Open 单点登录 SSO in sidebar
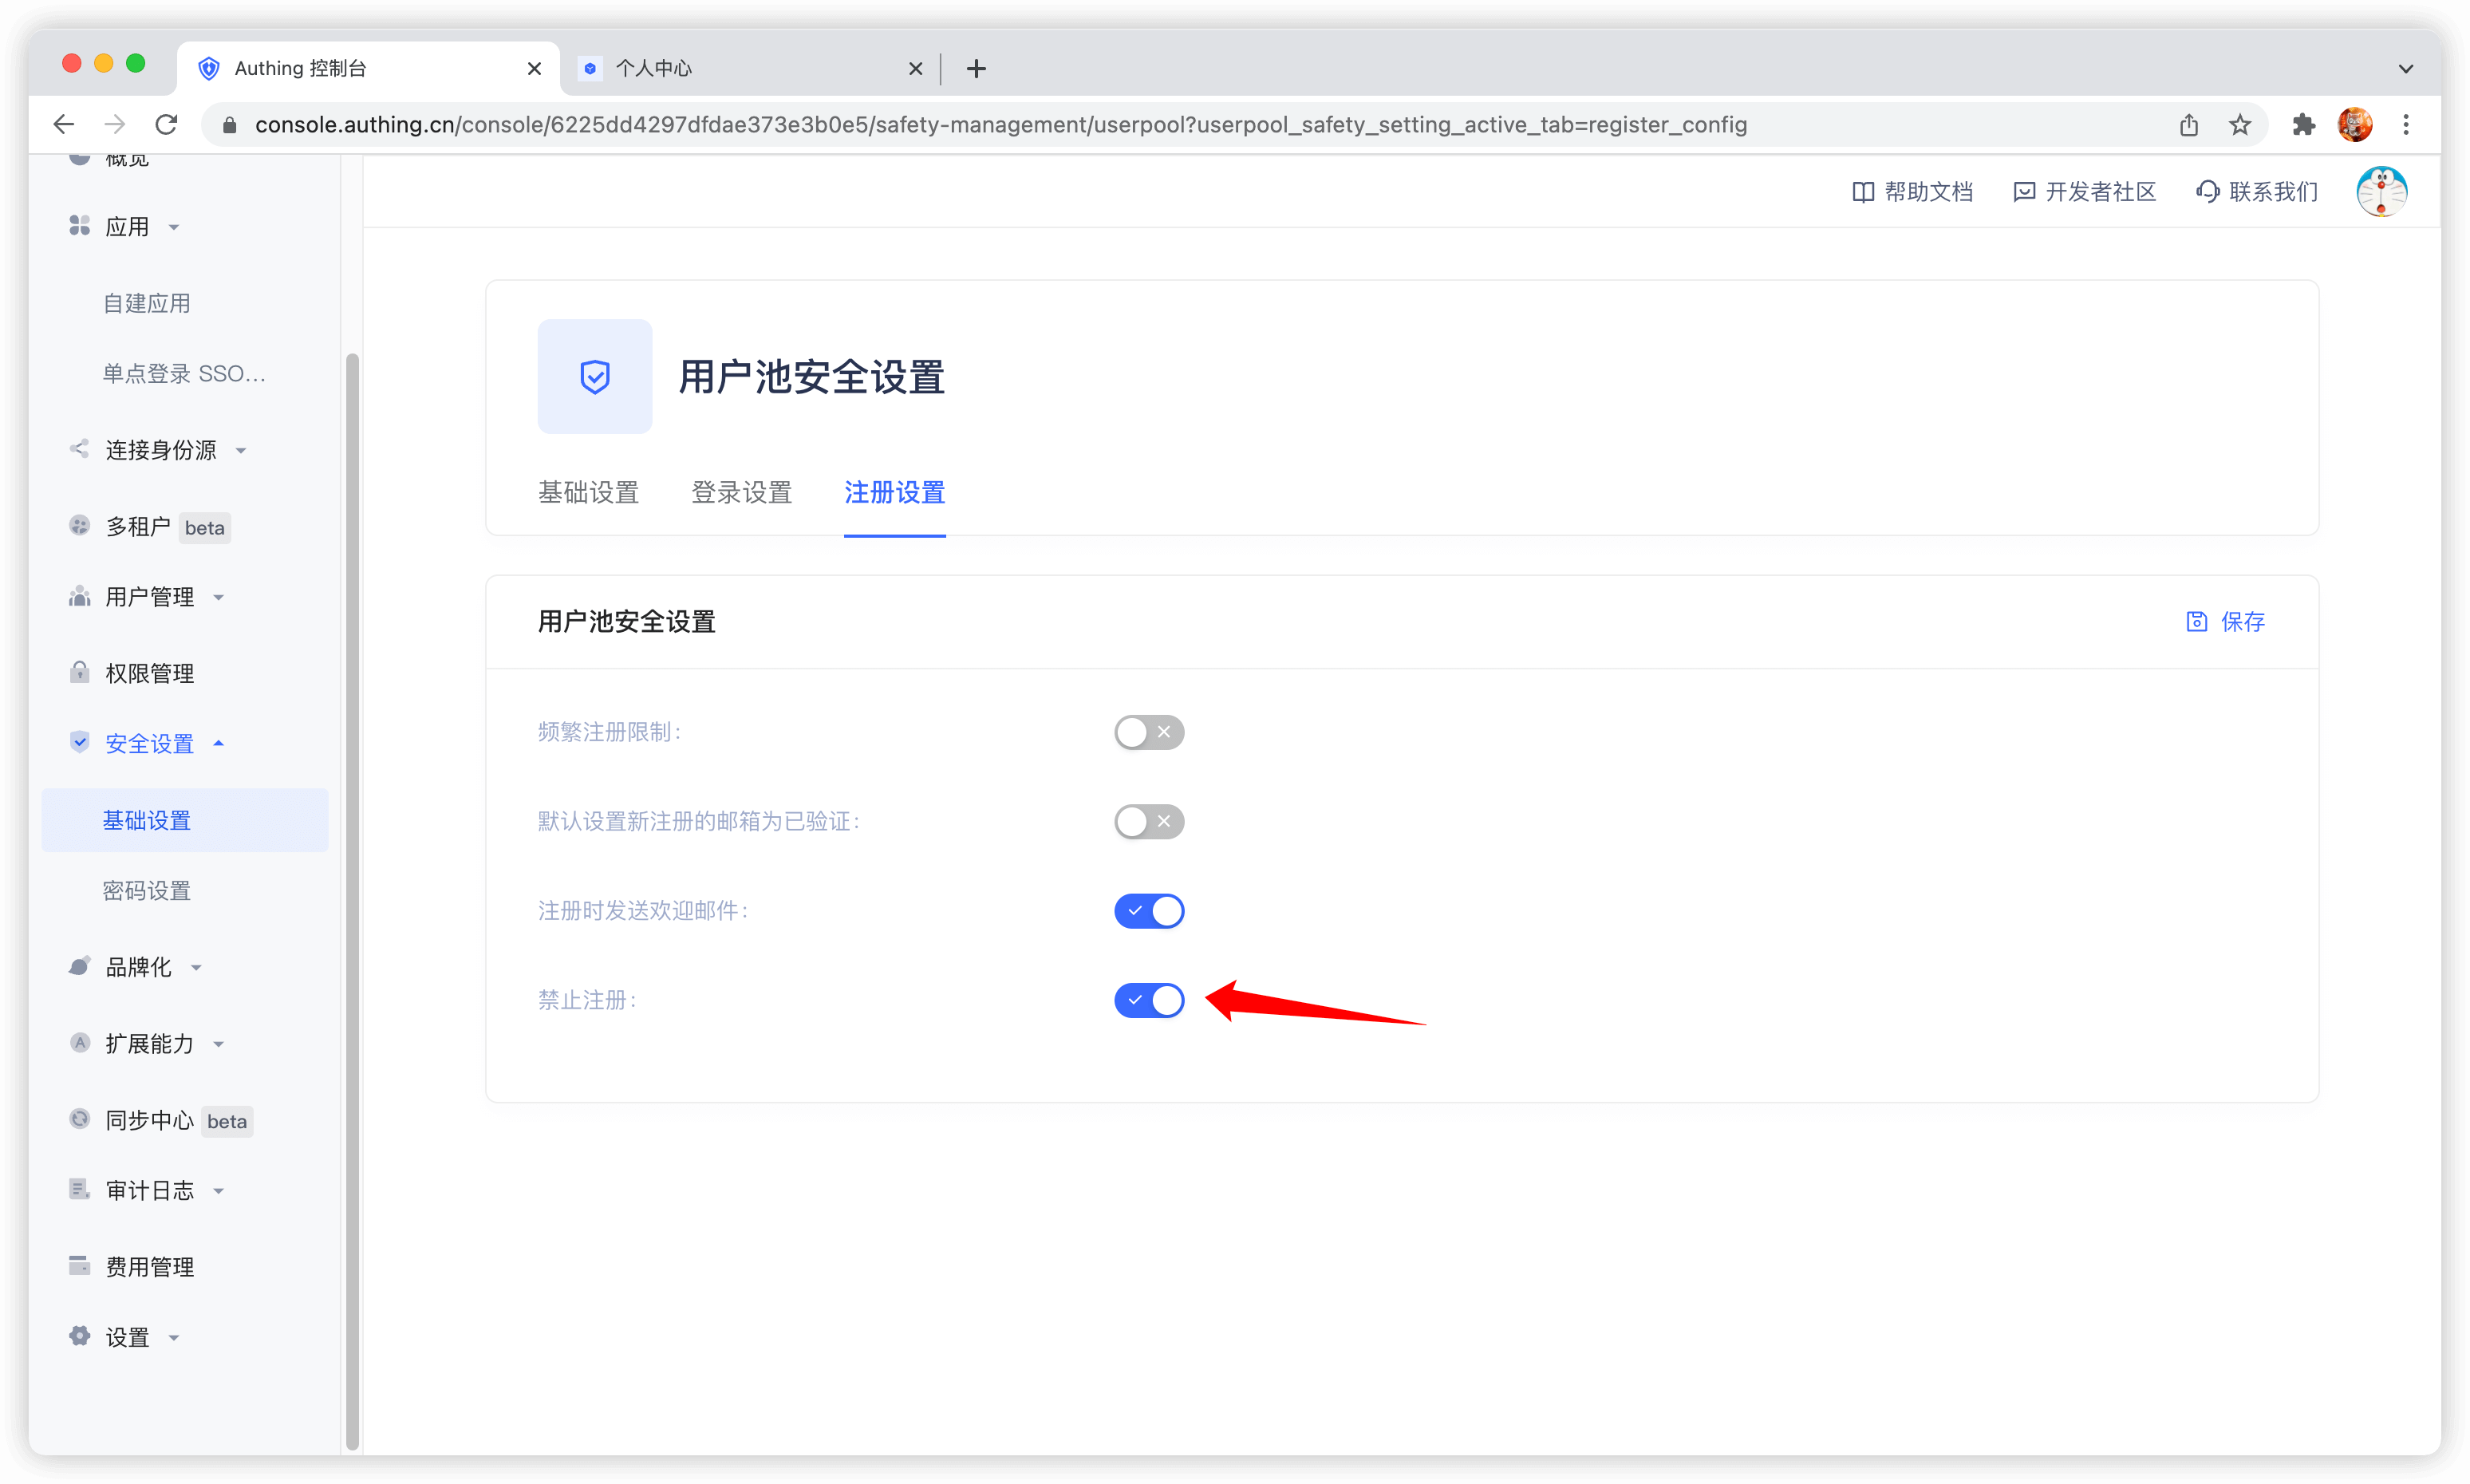The width and height of the screenshot is (2470, 1484). 185,373
